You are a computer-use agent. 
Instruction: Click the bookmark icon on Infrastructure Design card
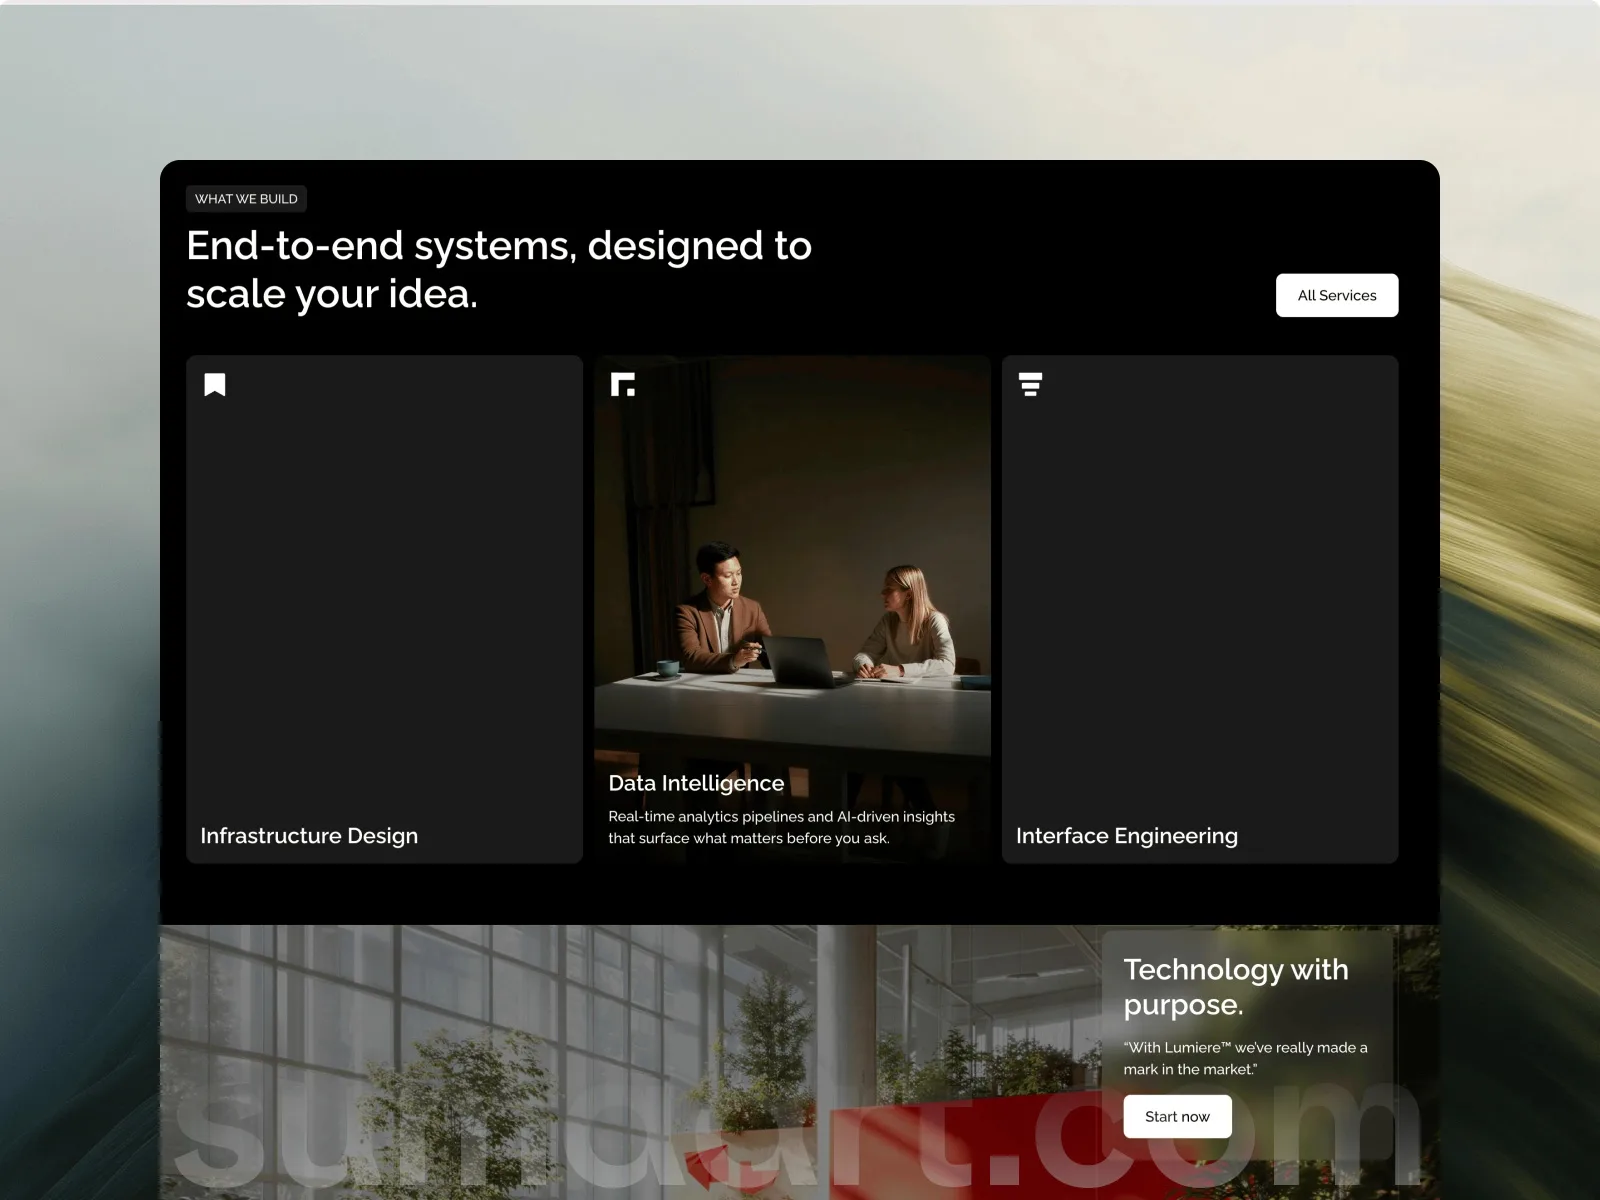tap(215, 385)
